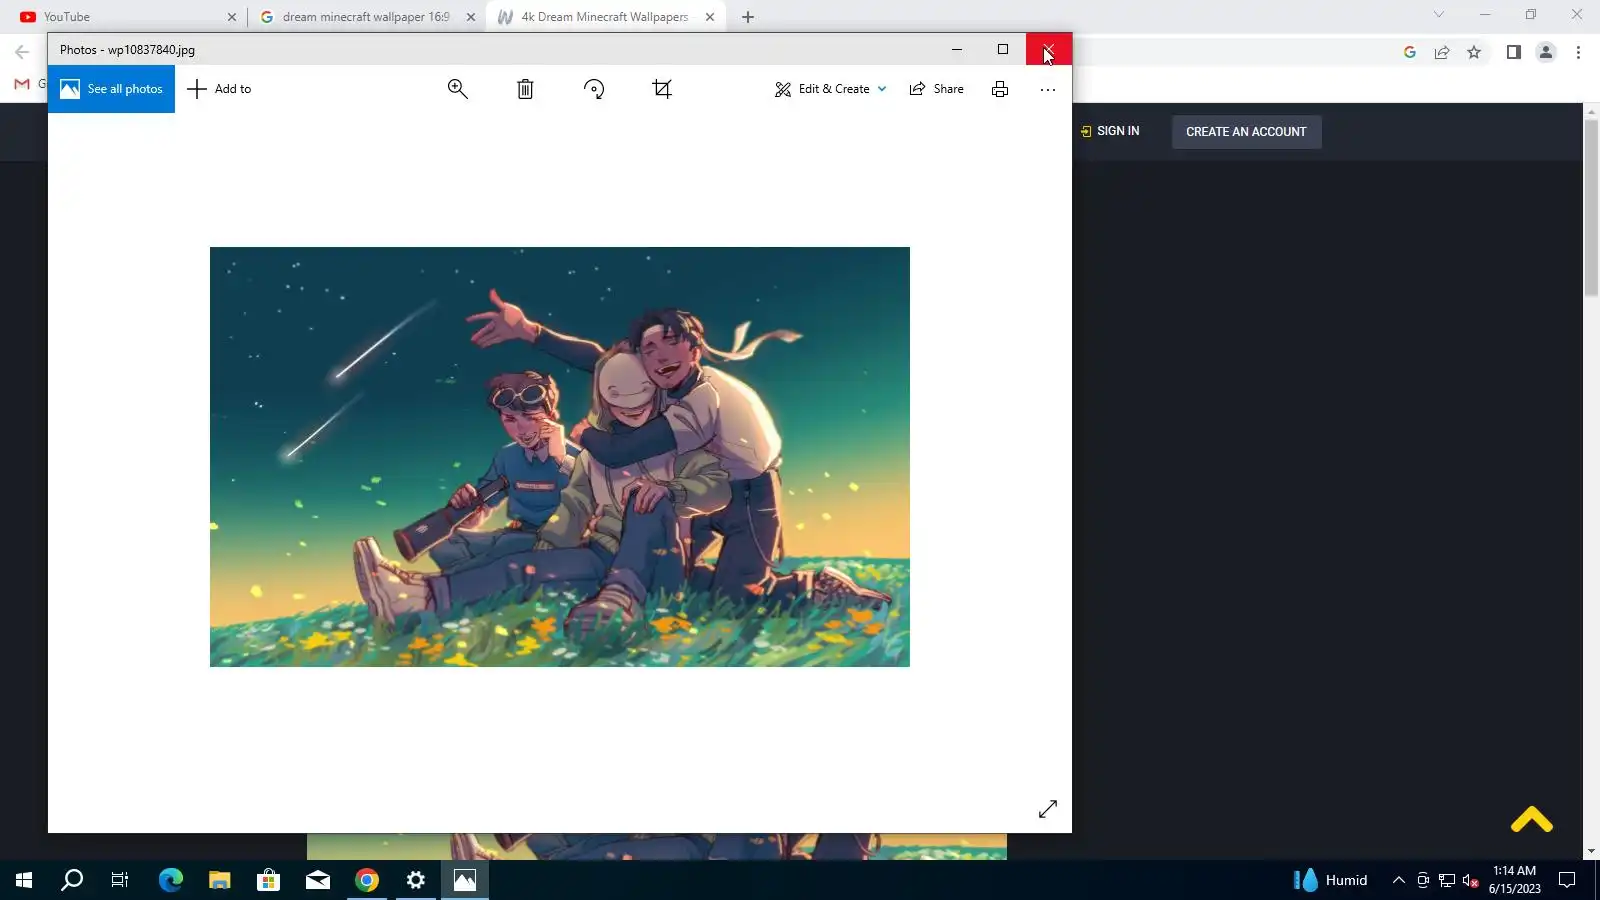Toggle Chrome side panel
This screenshot has height=900, width=1600.
1514,52
